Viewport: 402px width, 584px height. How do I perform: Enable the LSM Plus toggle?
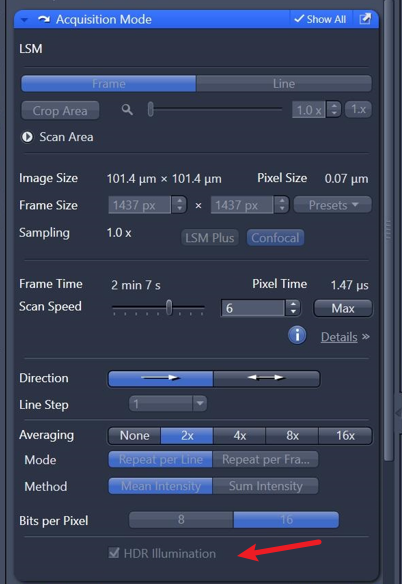click(x=210, y=238)
